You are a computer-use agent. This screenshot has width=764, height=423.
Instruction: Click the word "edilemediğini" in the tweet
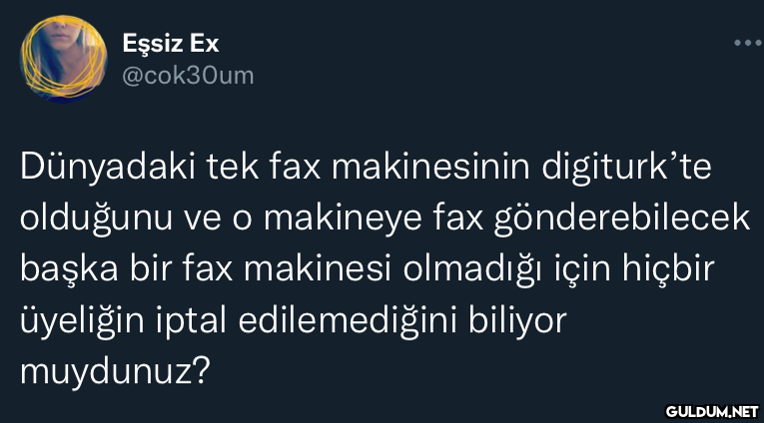pos(348,322)
